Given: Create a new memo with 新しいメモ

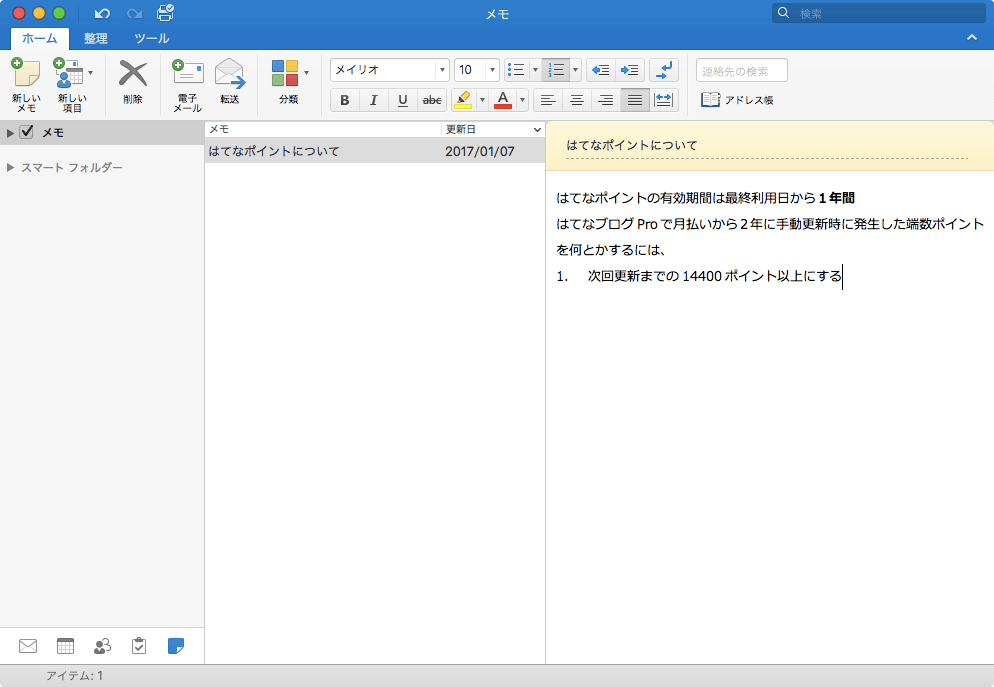Looking at the screenshot, I should pos(27,85).
